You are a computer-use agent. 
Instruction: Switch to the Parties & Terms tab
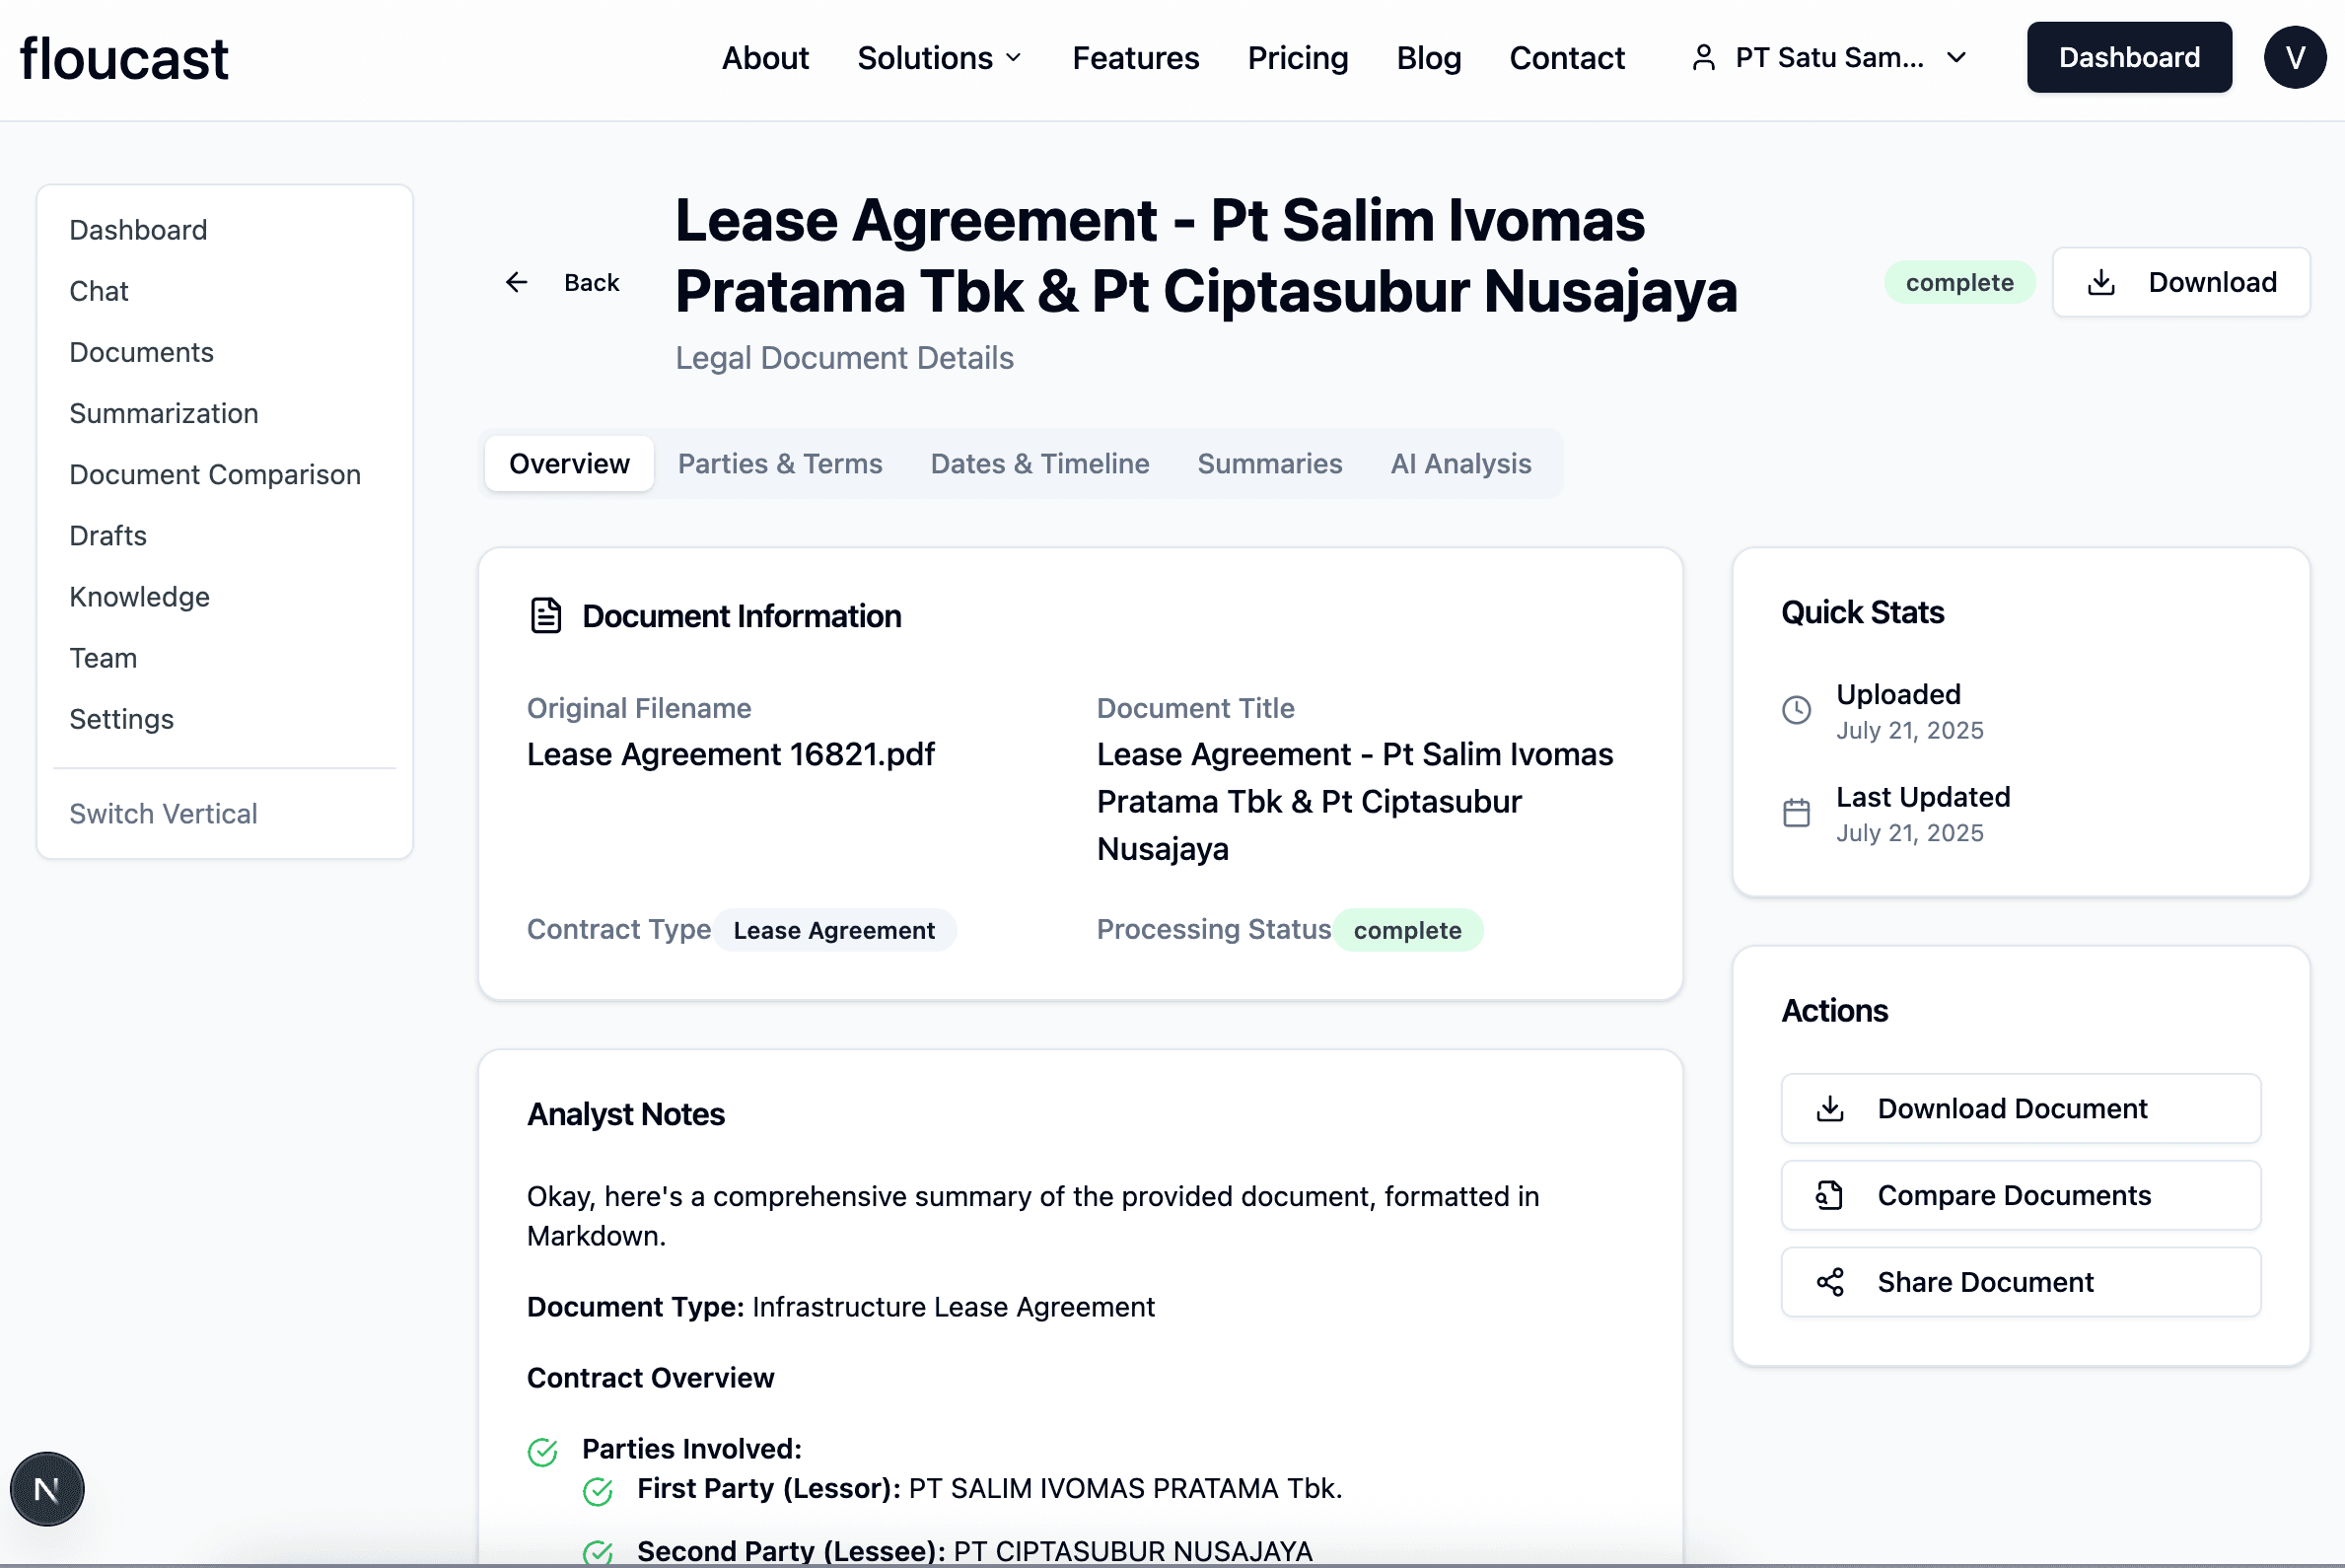pyautogui.click(x=780, y=463)
